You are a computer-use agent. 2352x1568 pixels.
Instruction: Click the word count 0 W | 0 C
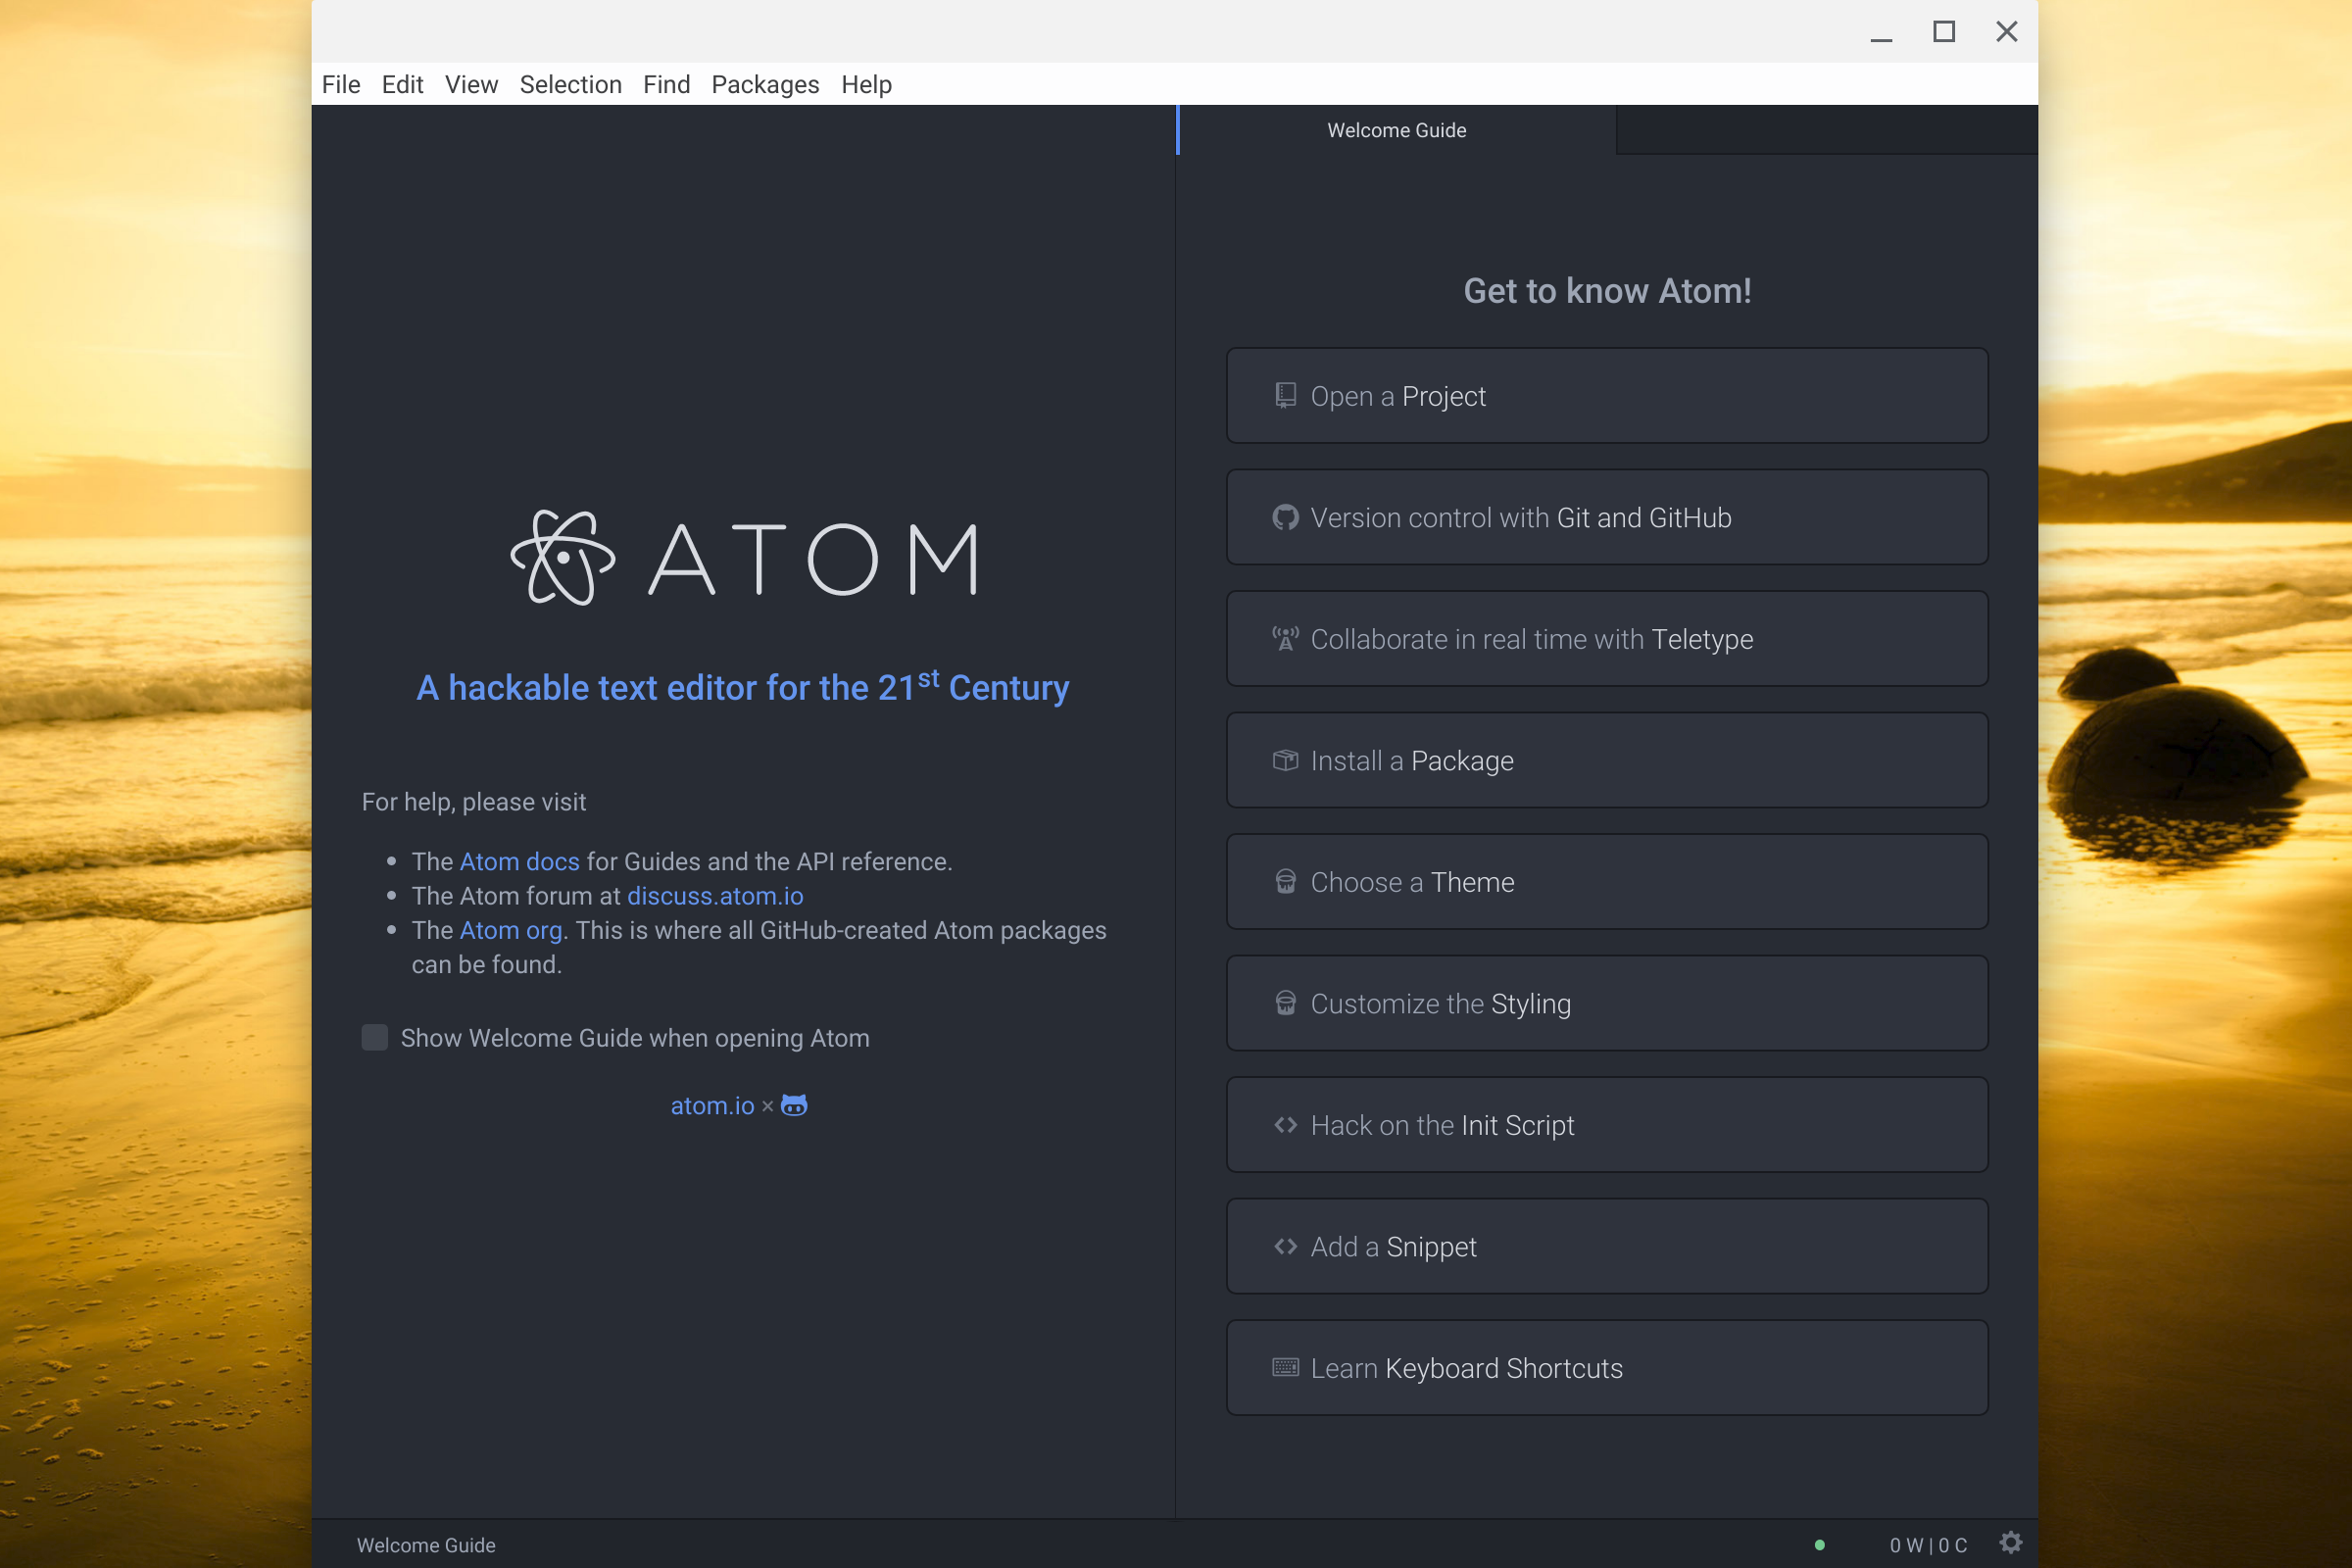pyautogui.click(x=1928, y=1545)
